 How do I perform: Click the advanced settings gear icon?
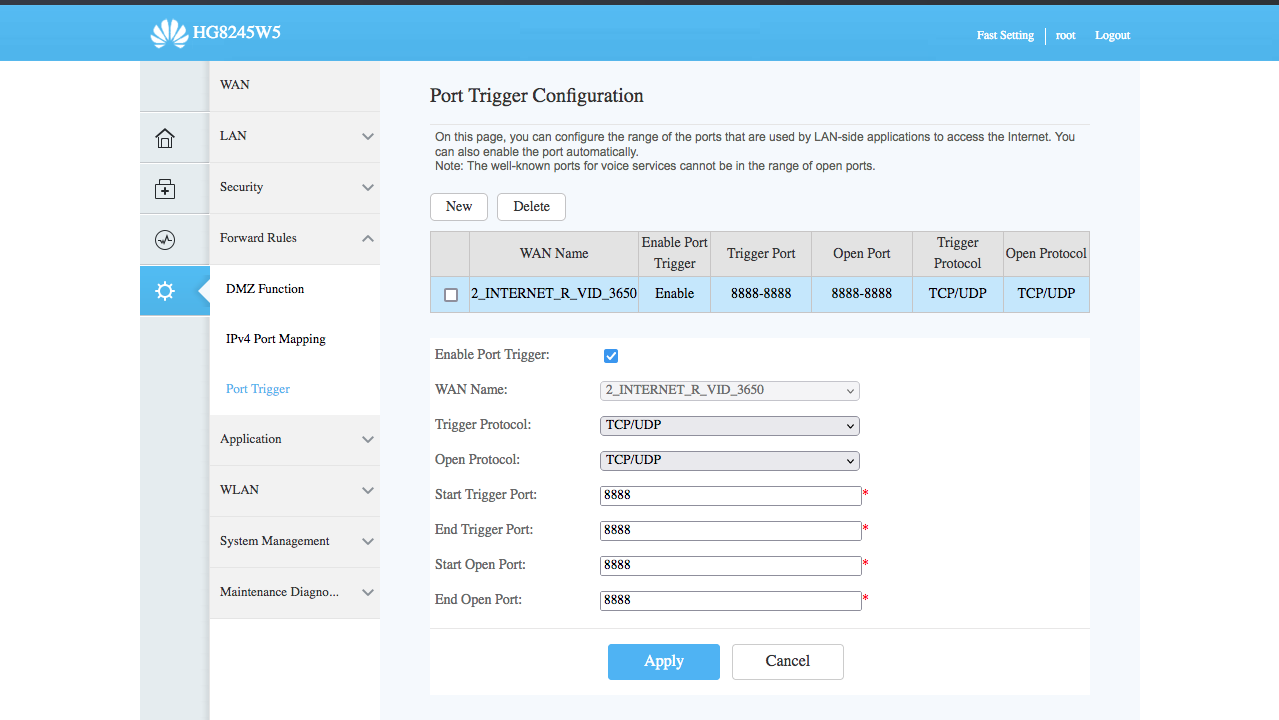(165, 291)
